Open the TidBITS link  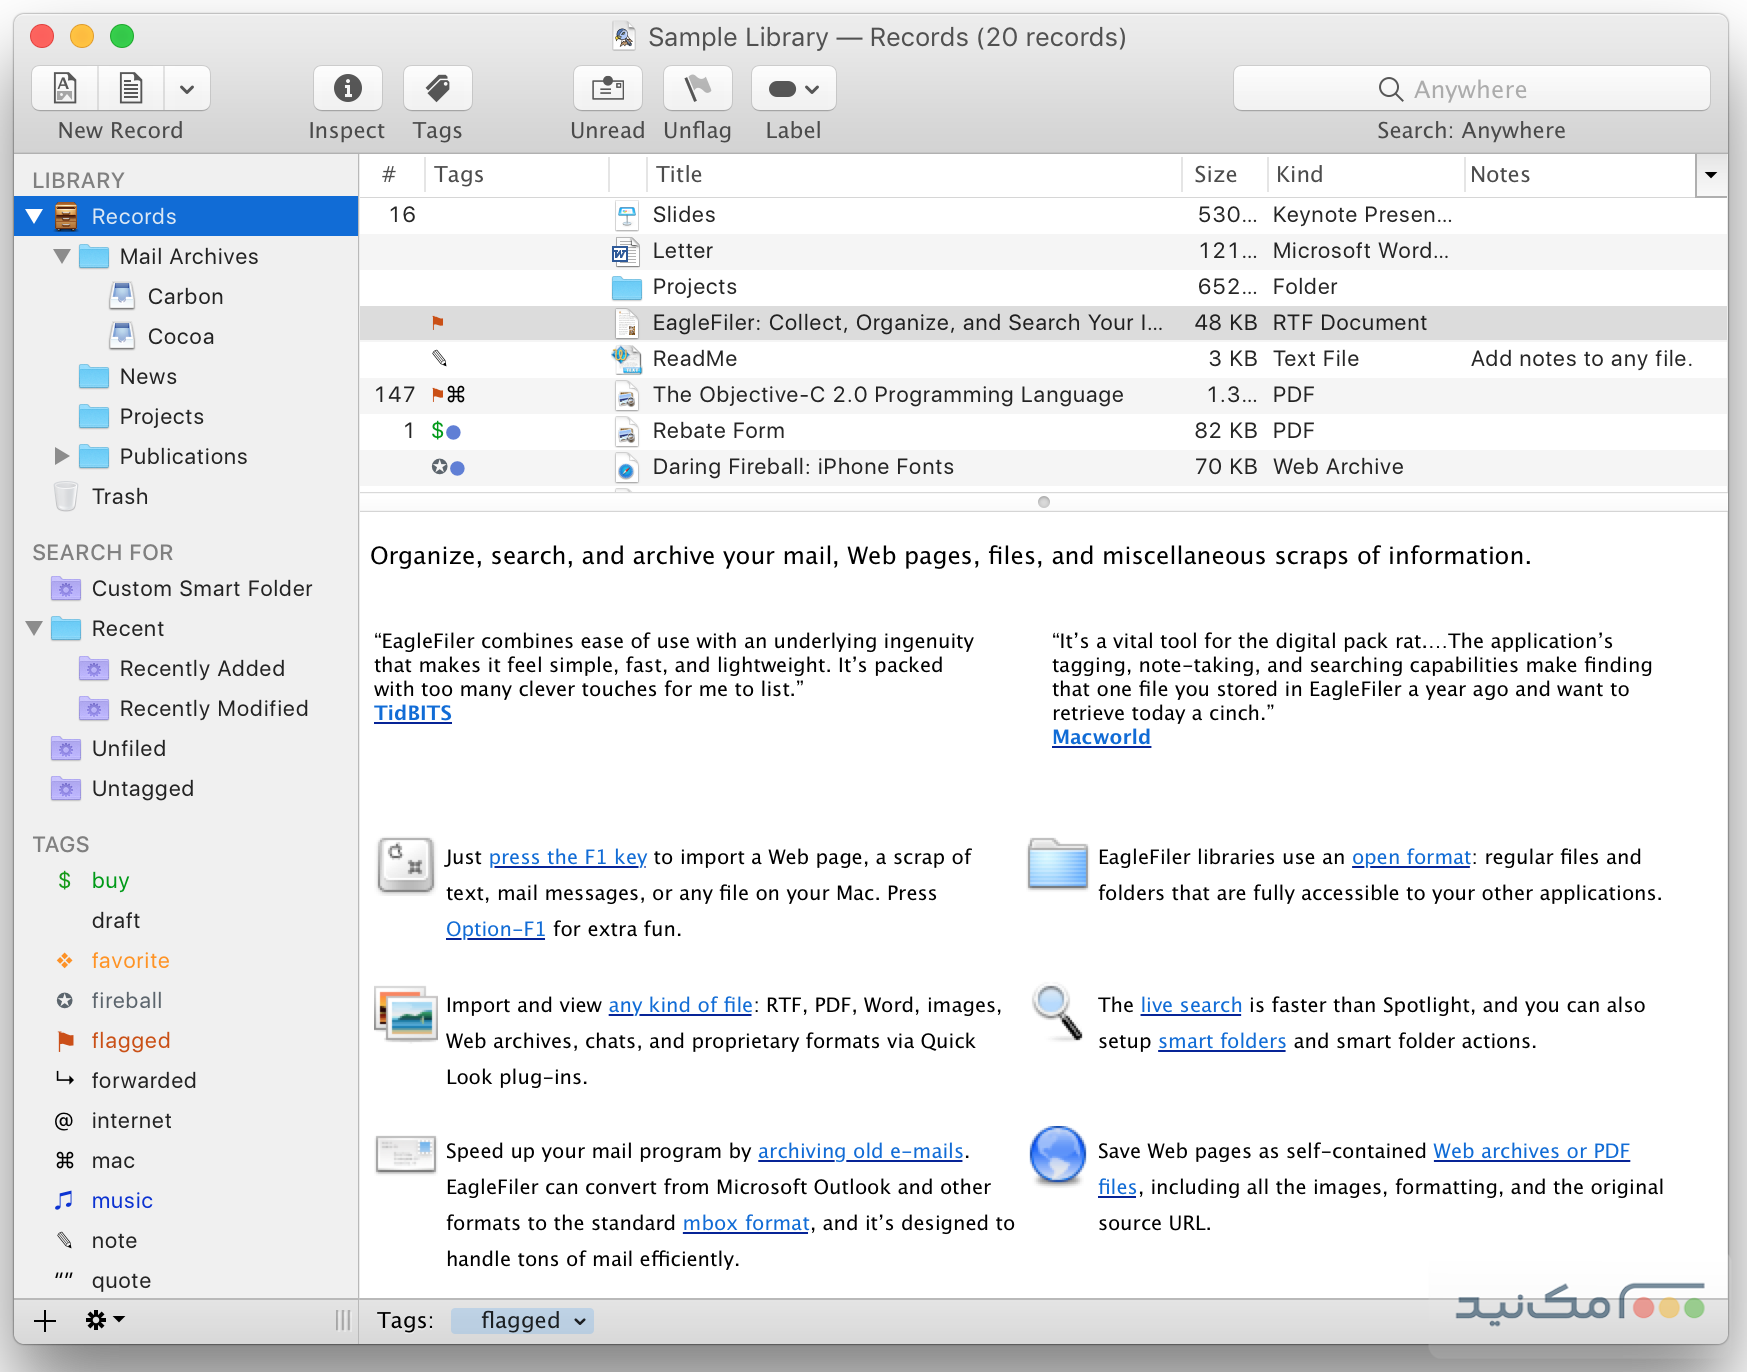412,714
